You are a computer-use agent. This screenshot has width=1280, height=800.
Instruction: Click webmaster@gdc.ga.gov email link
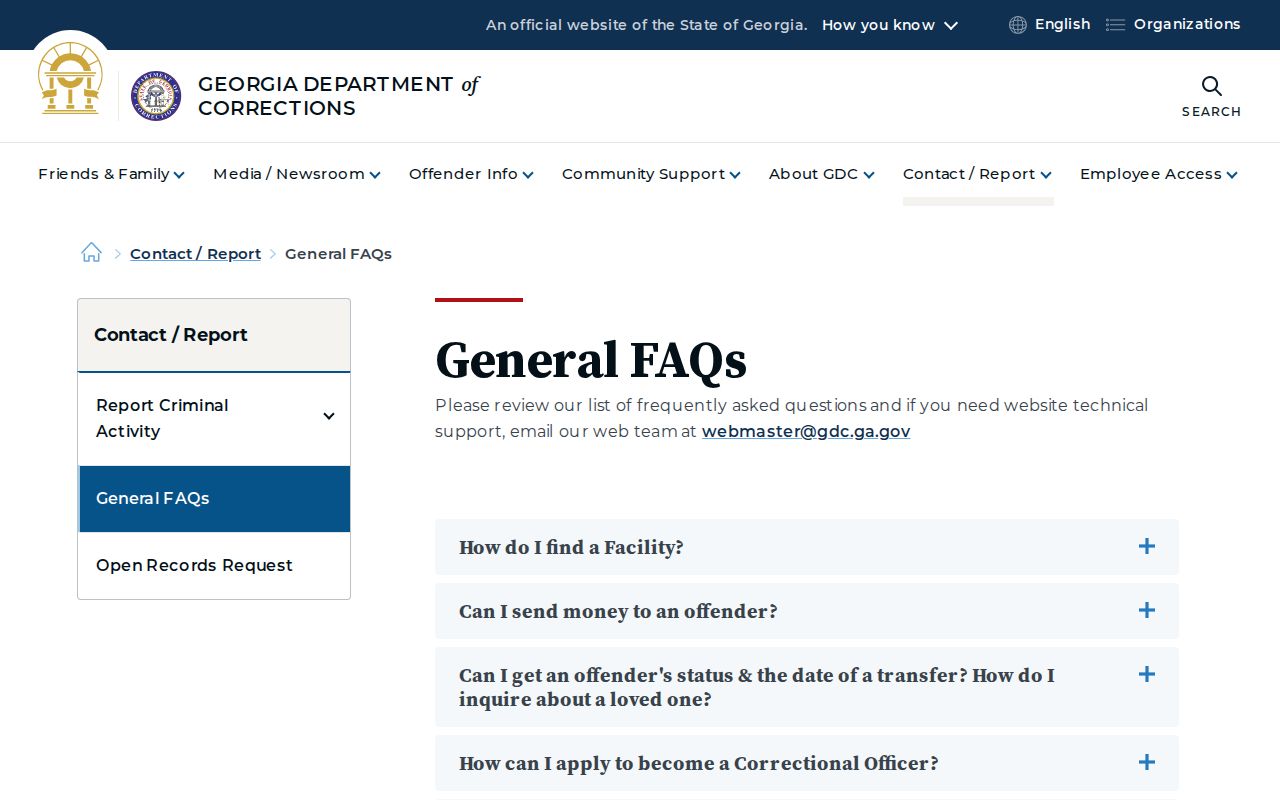pyautogui.click(x=806, y=432)
